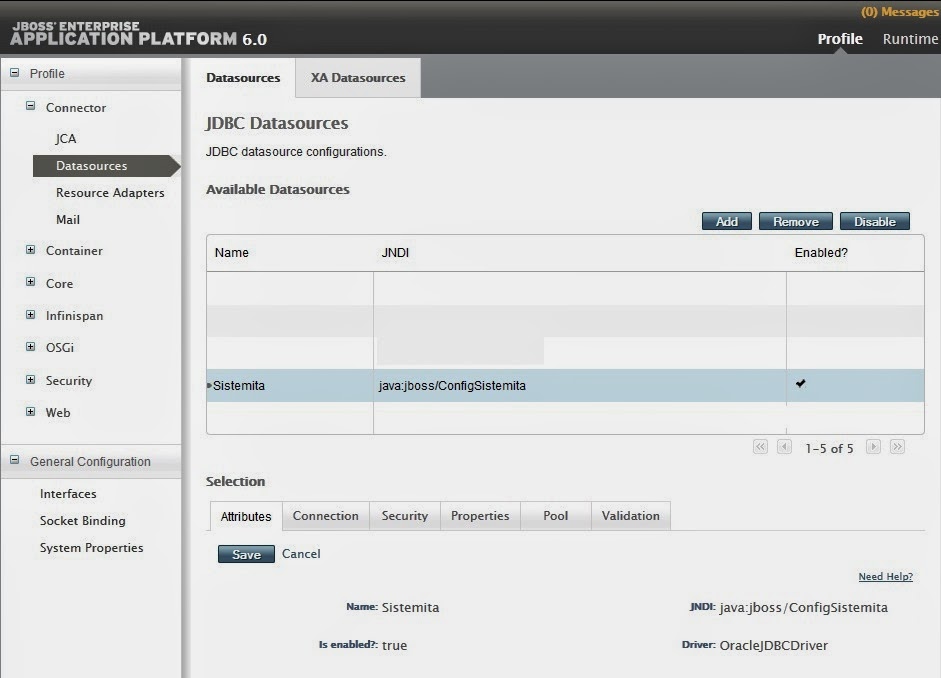Click the Name column header

click(232, 253)
